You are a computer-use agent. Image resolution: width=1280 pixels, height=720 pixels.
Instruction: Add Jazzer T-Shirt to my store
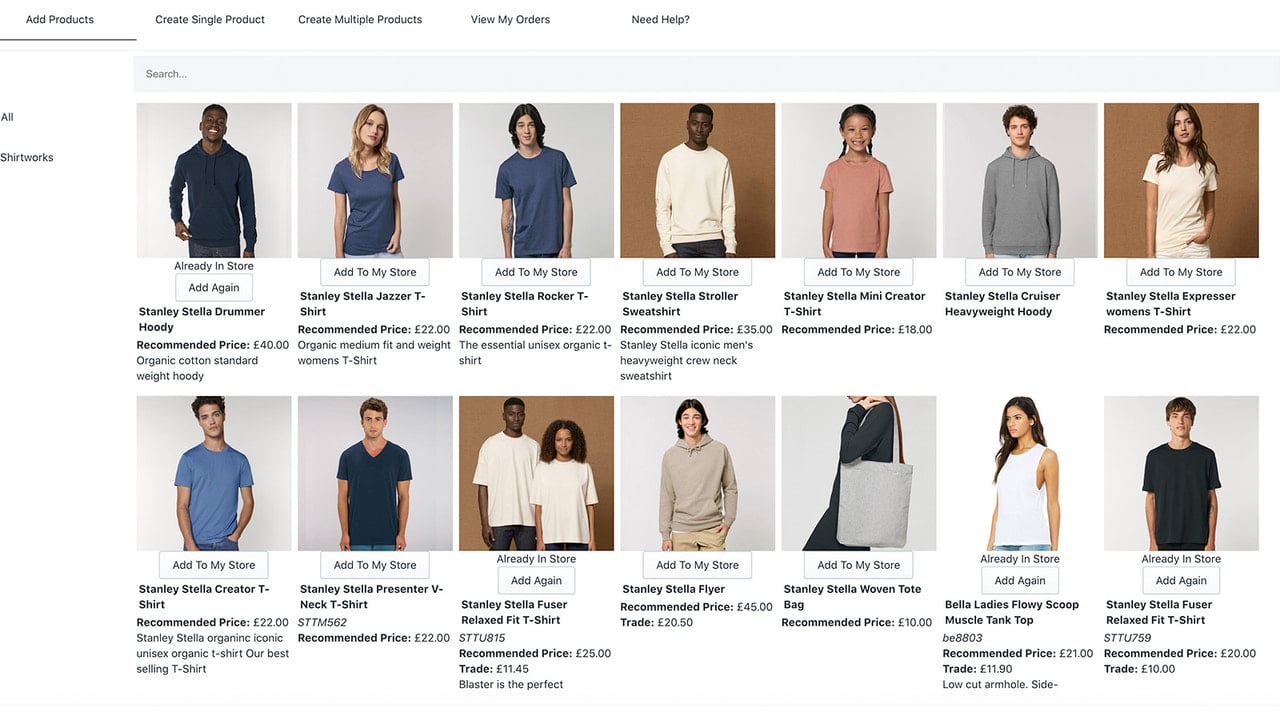(x=375, y=272)
